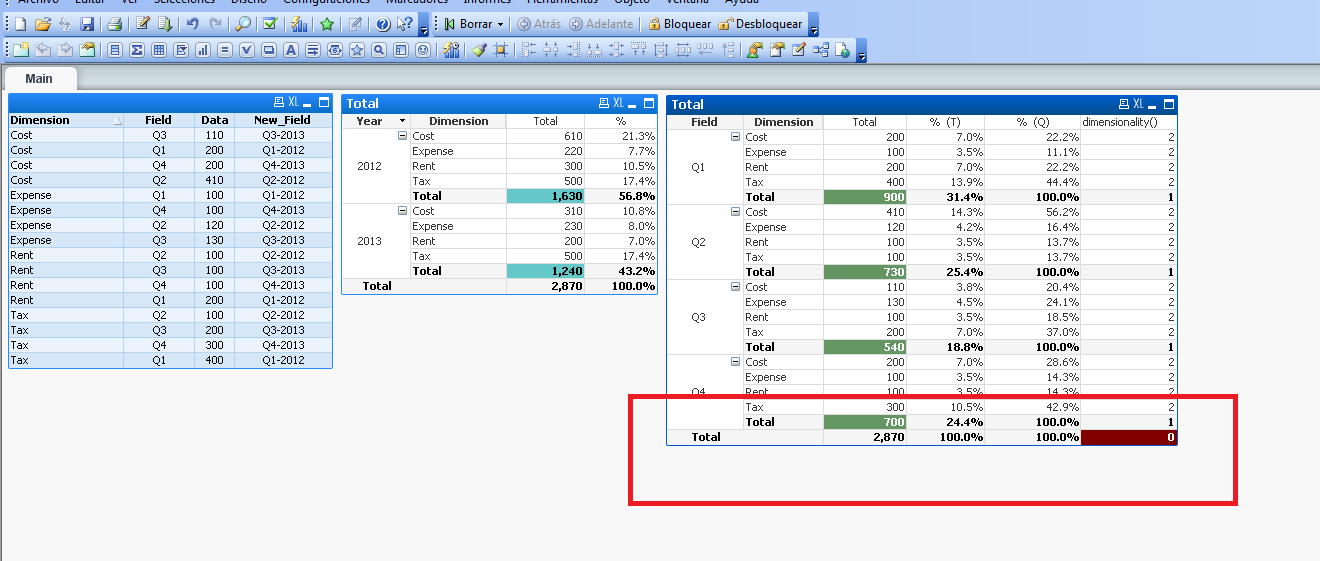This screenshot has height=561, width=1320.
Task: Click the New document icon
Action: coord(20,24)
